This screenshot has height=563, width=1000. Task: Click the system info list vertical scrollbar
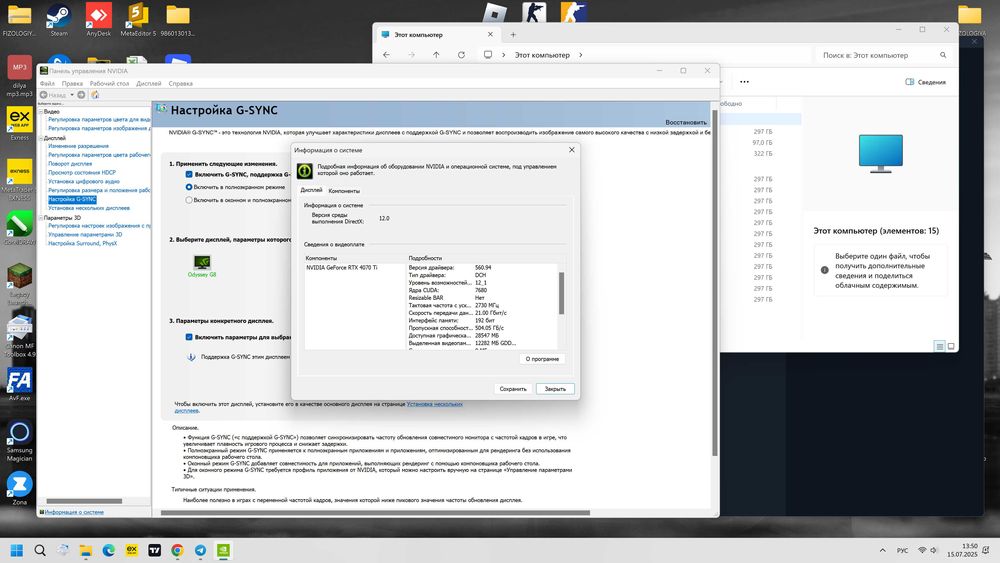[x=561, y=293]
